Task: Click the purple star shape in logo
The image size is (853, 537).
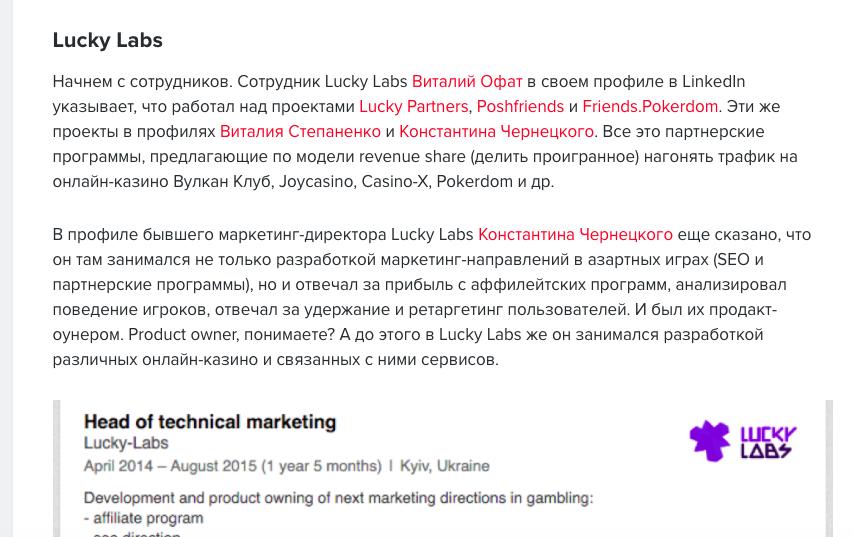Action: [x=710, y=441]
